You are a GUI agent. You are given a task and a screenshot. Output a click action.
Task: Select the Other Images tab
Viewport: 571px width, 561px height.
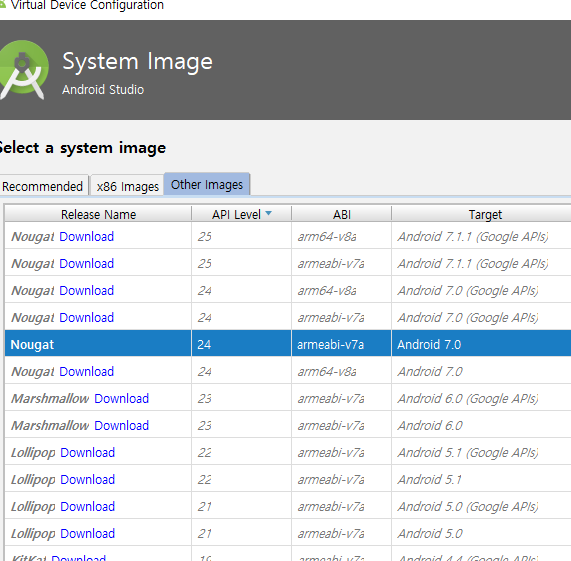click(x=207, y=185)
